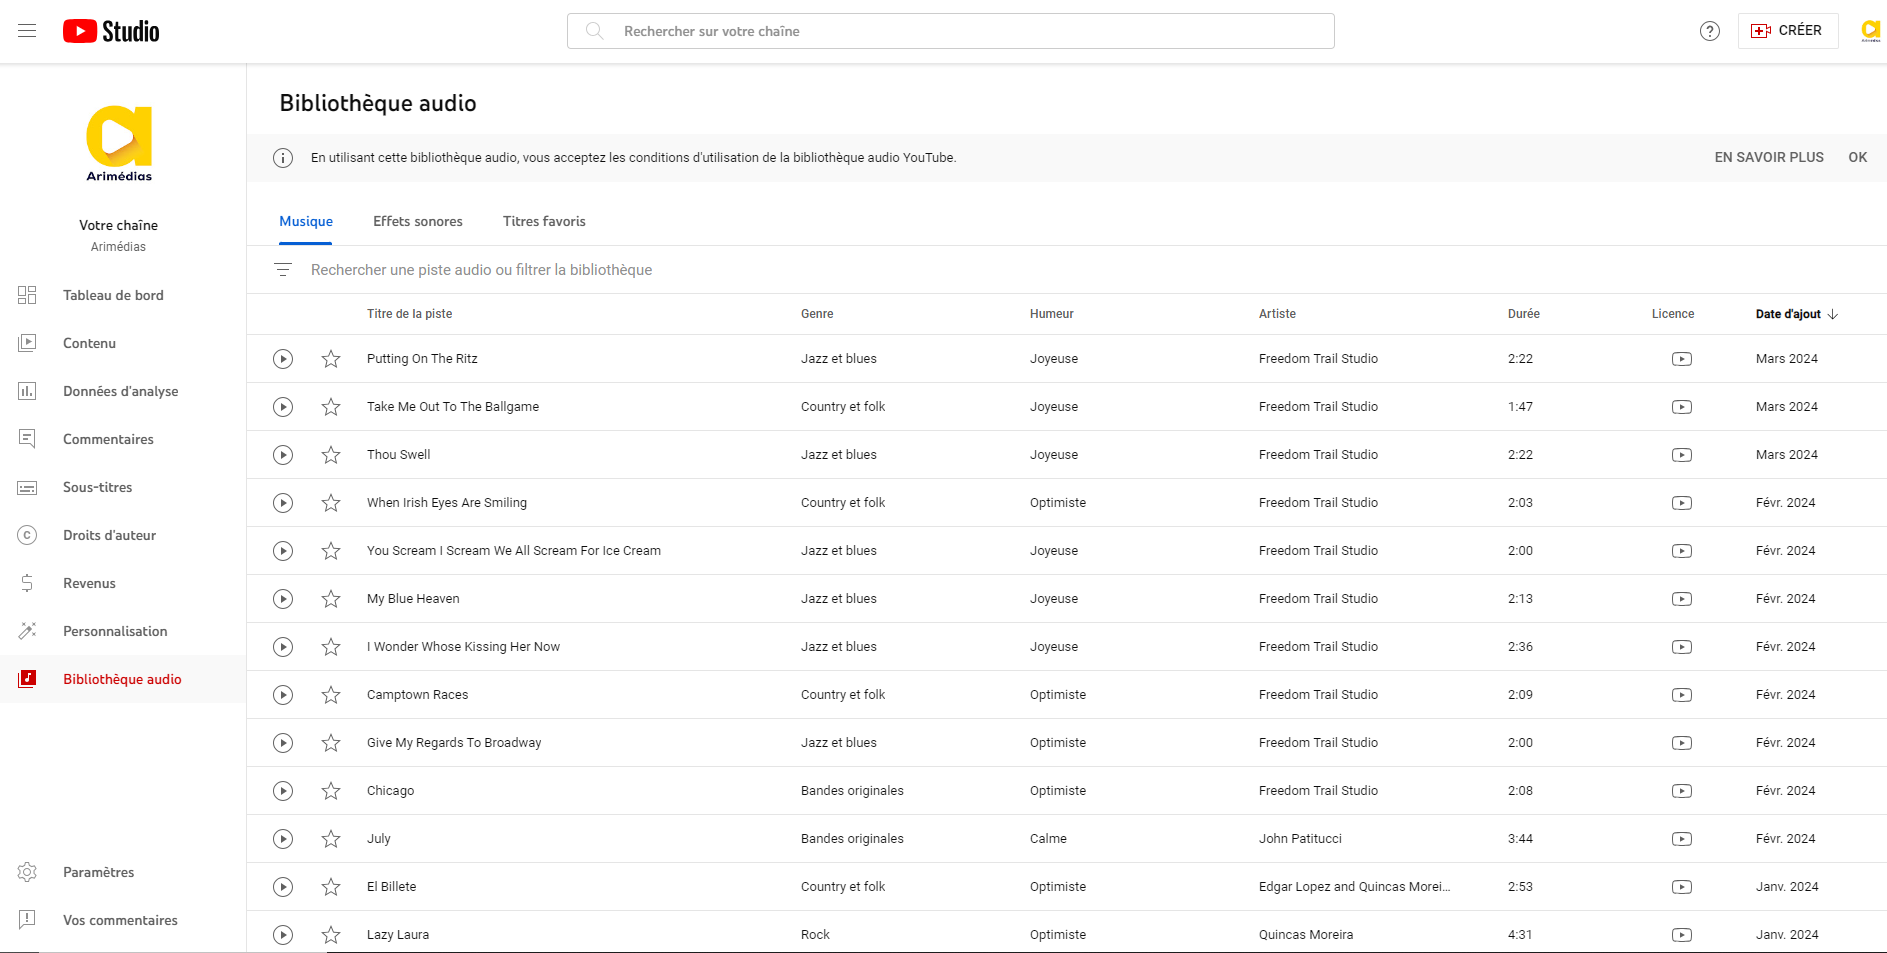Open the license viewer for Thou Swell

1681,455
